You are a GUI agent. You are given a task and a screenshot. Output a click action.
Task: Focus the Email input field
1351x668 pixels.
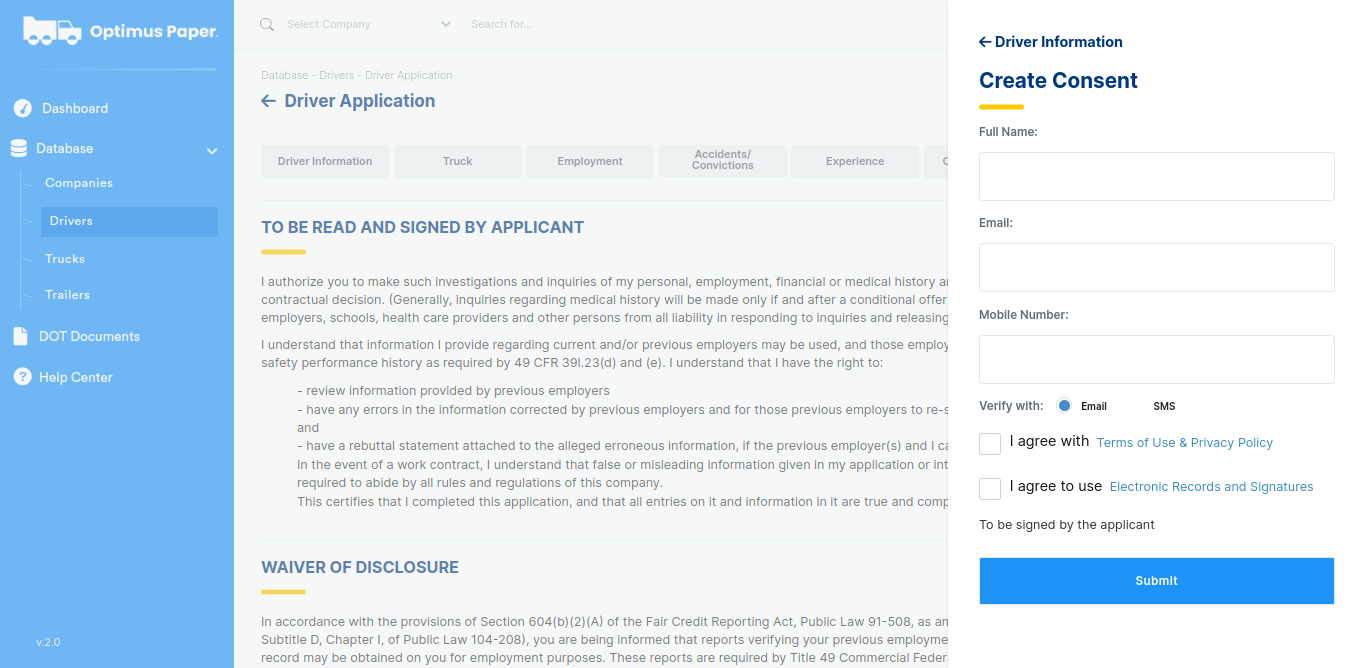coord(1157,267)
